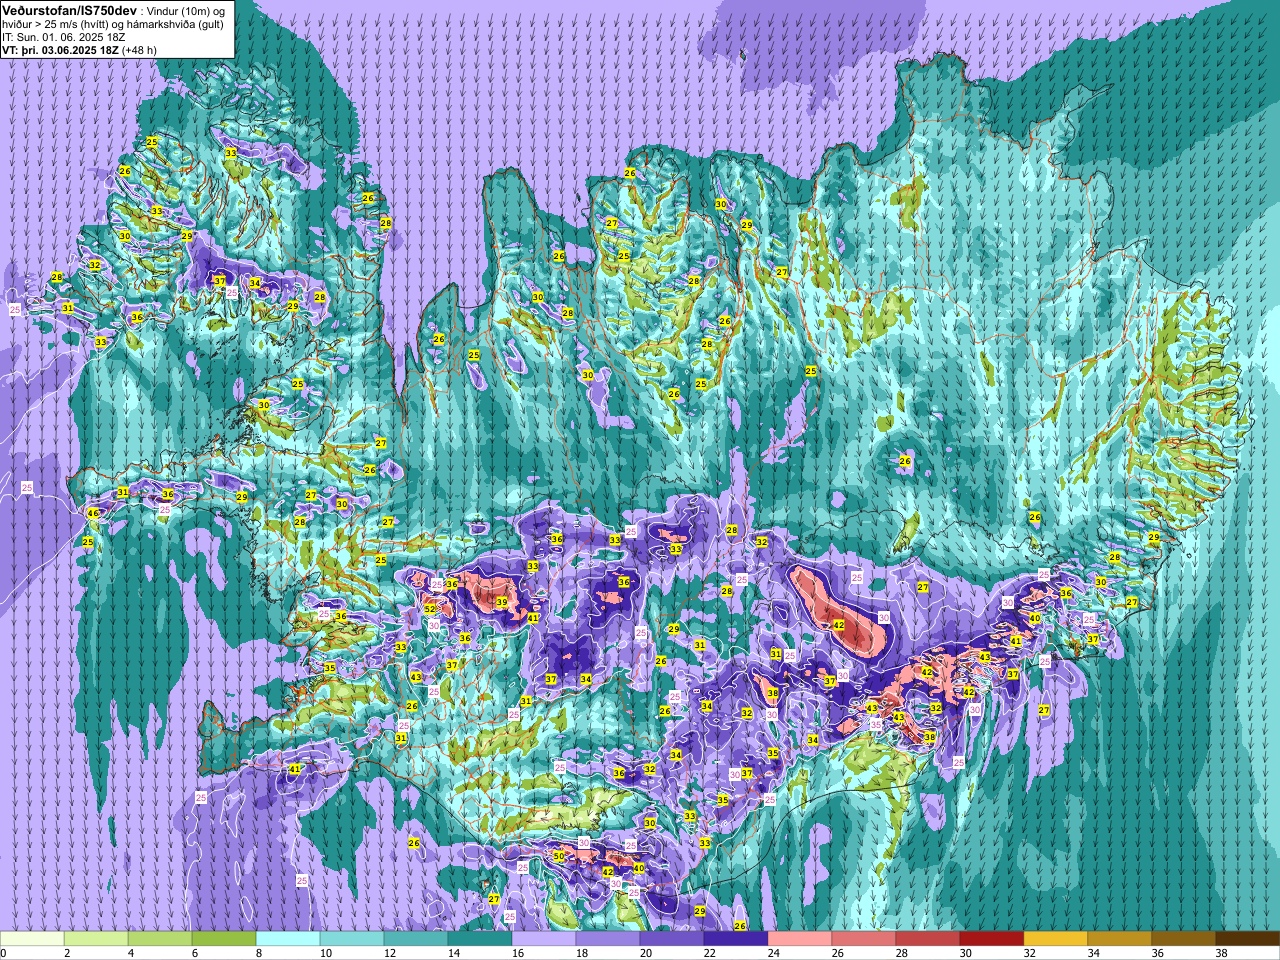Choose the yellow 32–34 legend swatch

coord(1056,939)
